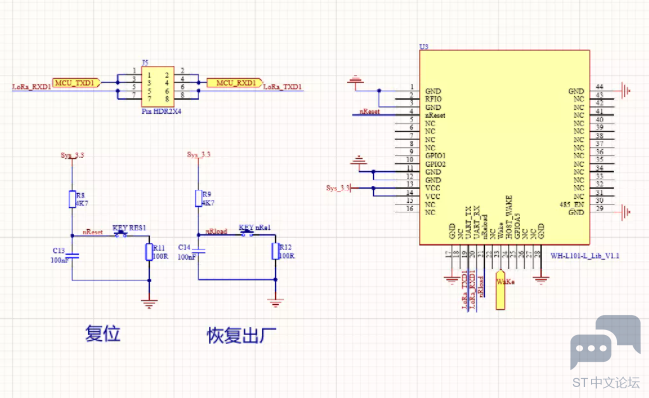The width and height of the screenshot is (649, 398).
Task: Select the MCU_RXD1 port symbol
Action: (235, 83)
